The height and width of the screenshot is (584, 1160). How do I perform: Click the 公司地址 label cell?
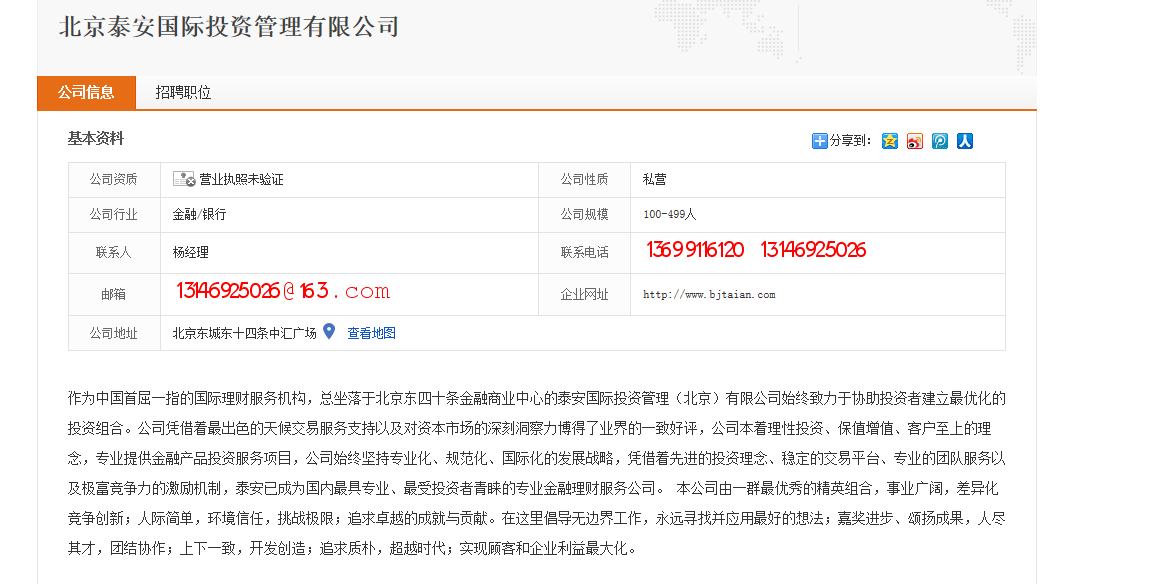114,333
